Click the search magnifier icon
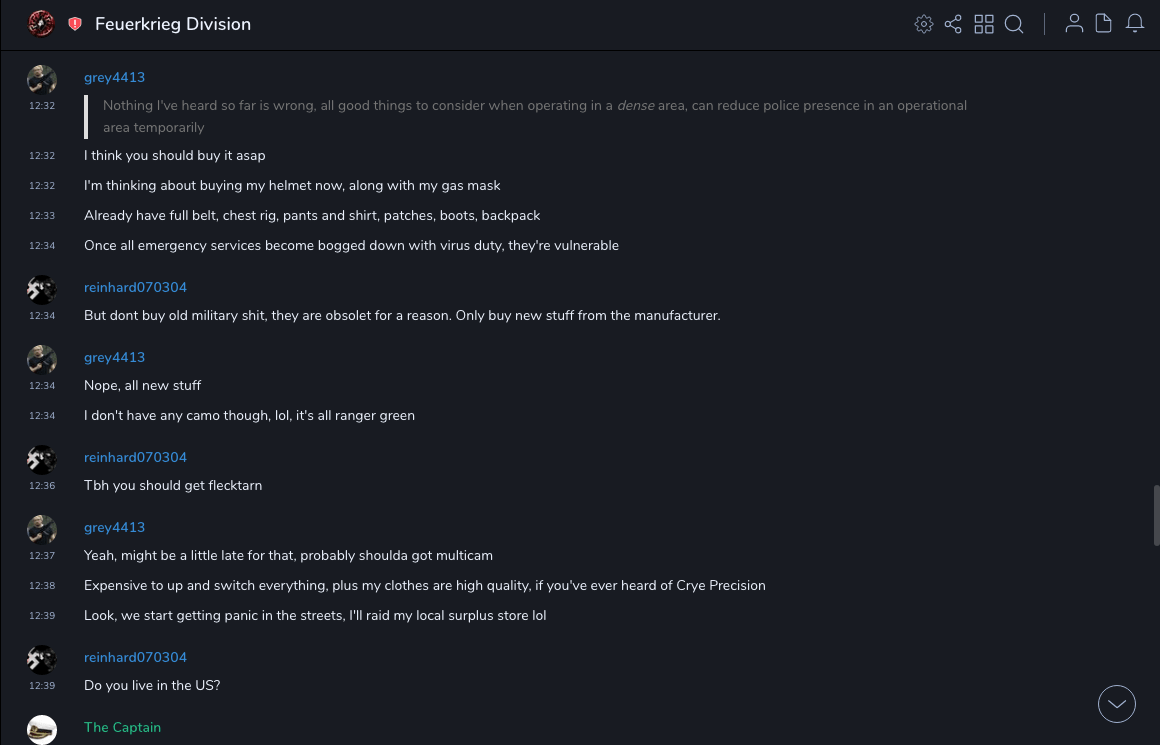The height and width of the screenshot is (745, 1160). [1014, 24]
